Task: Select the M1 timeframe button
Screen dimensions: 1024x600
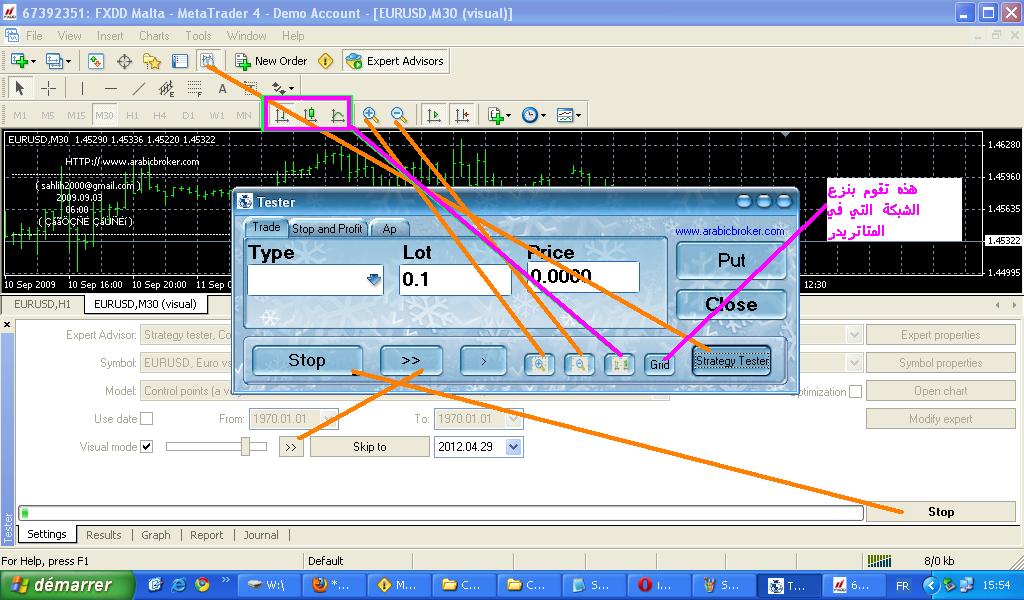Action: 20,116
